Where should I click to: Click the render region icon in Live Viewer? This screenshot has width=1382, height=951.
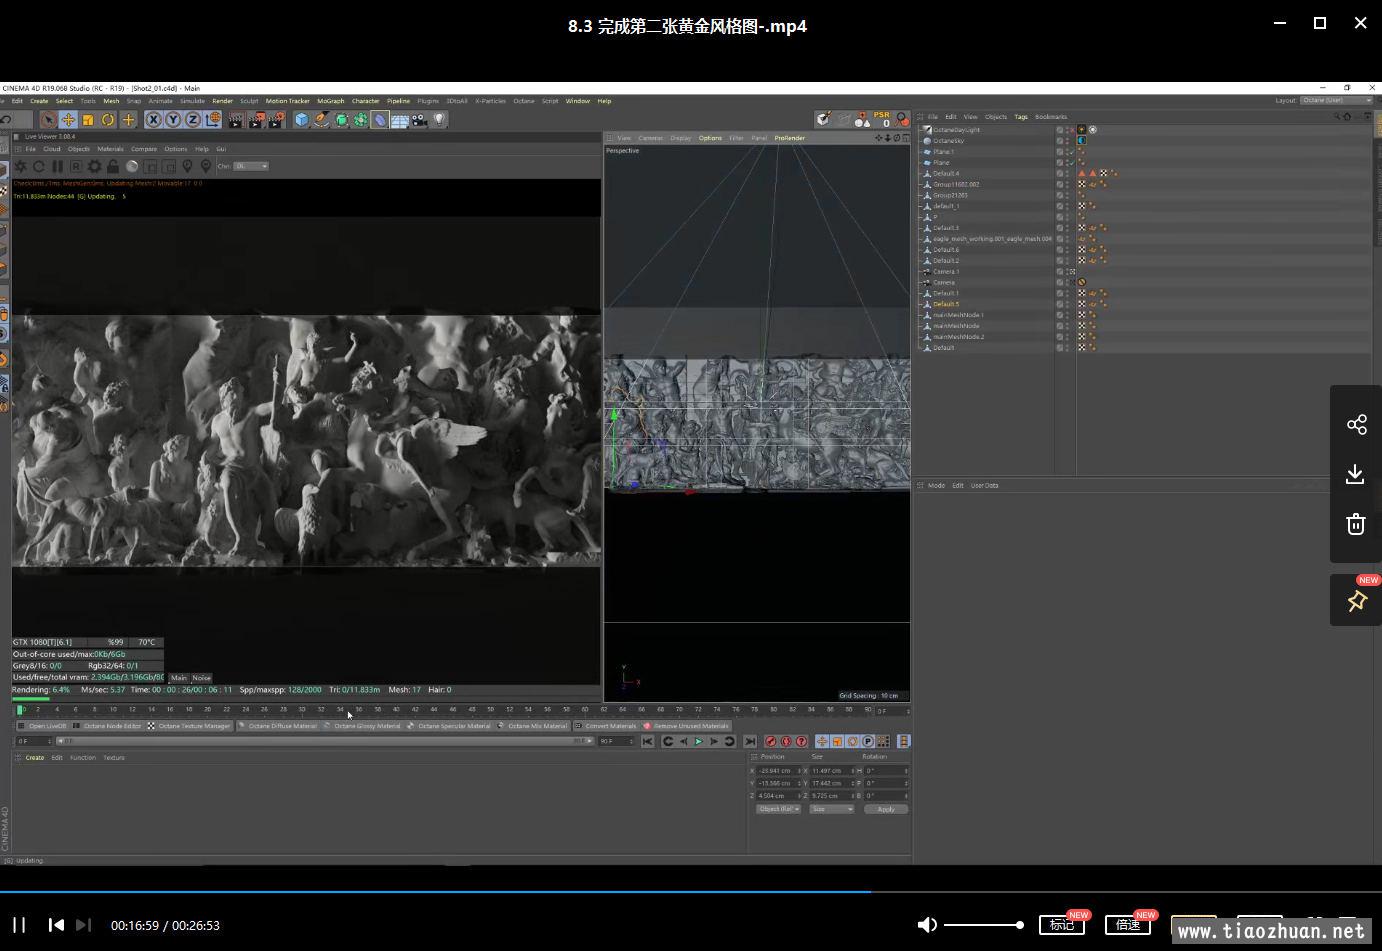pos(150,166)
